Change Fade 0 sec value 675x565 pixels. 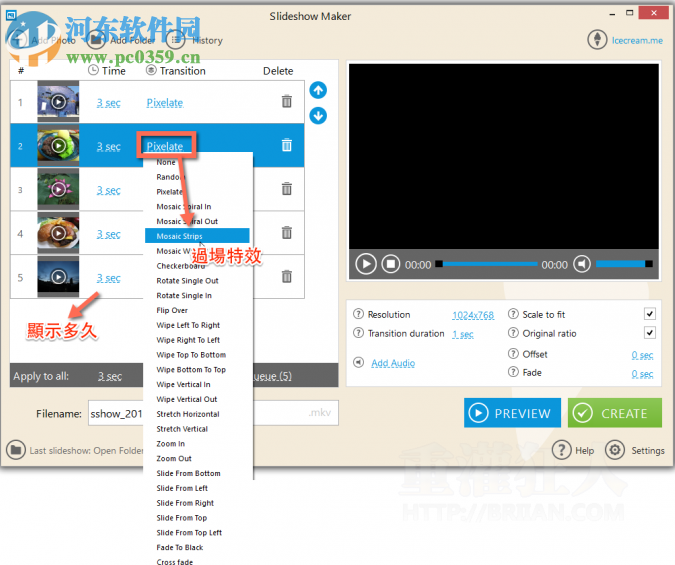point(642,374)
